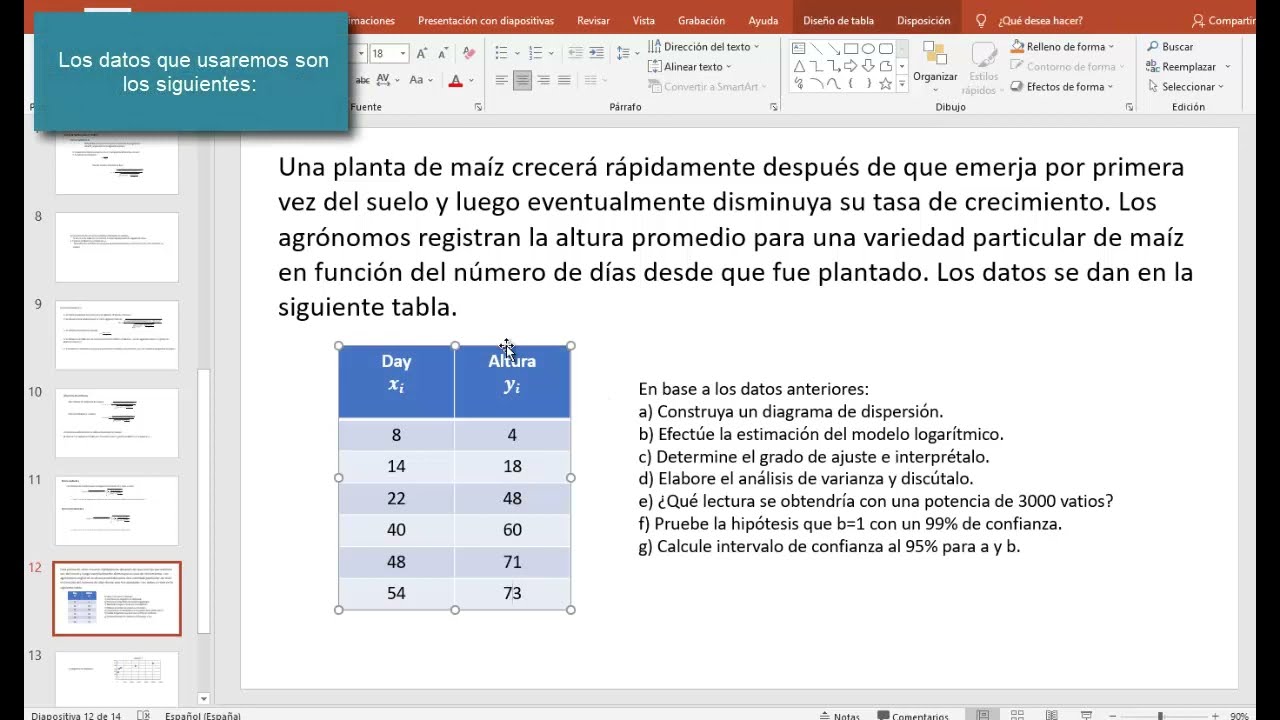Select the oval shape
The width and height of the screenshot is (1280, 720).
click(x=868, y=48)
